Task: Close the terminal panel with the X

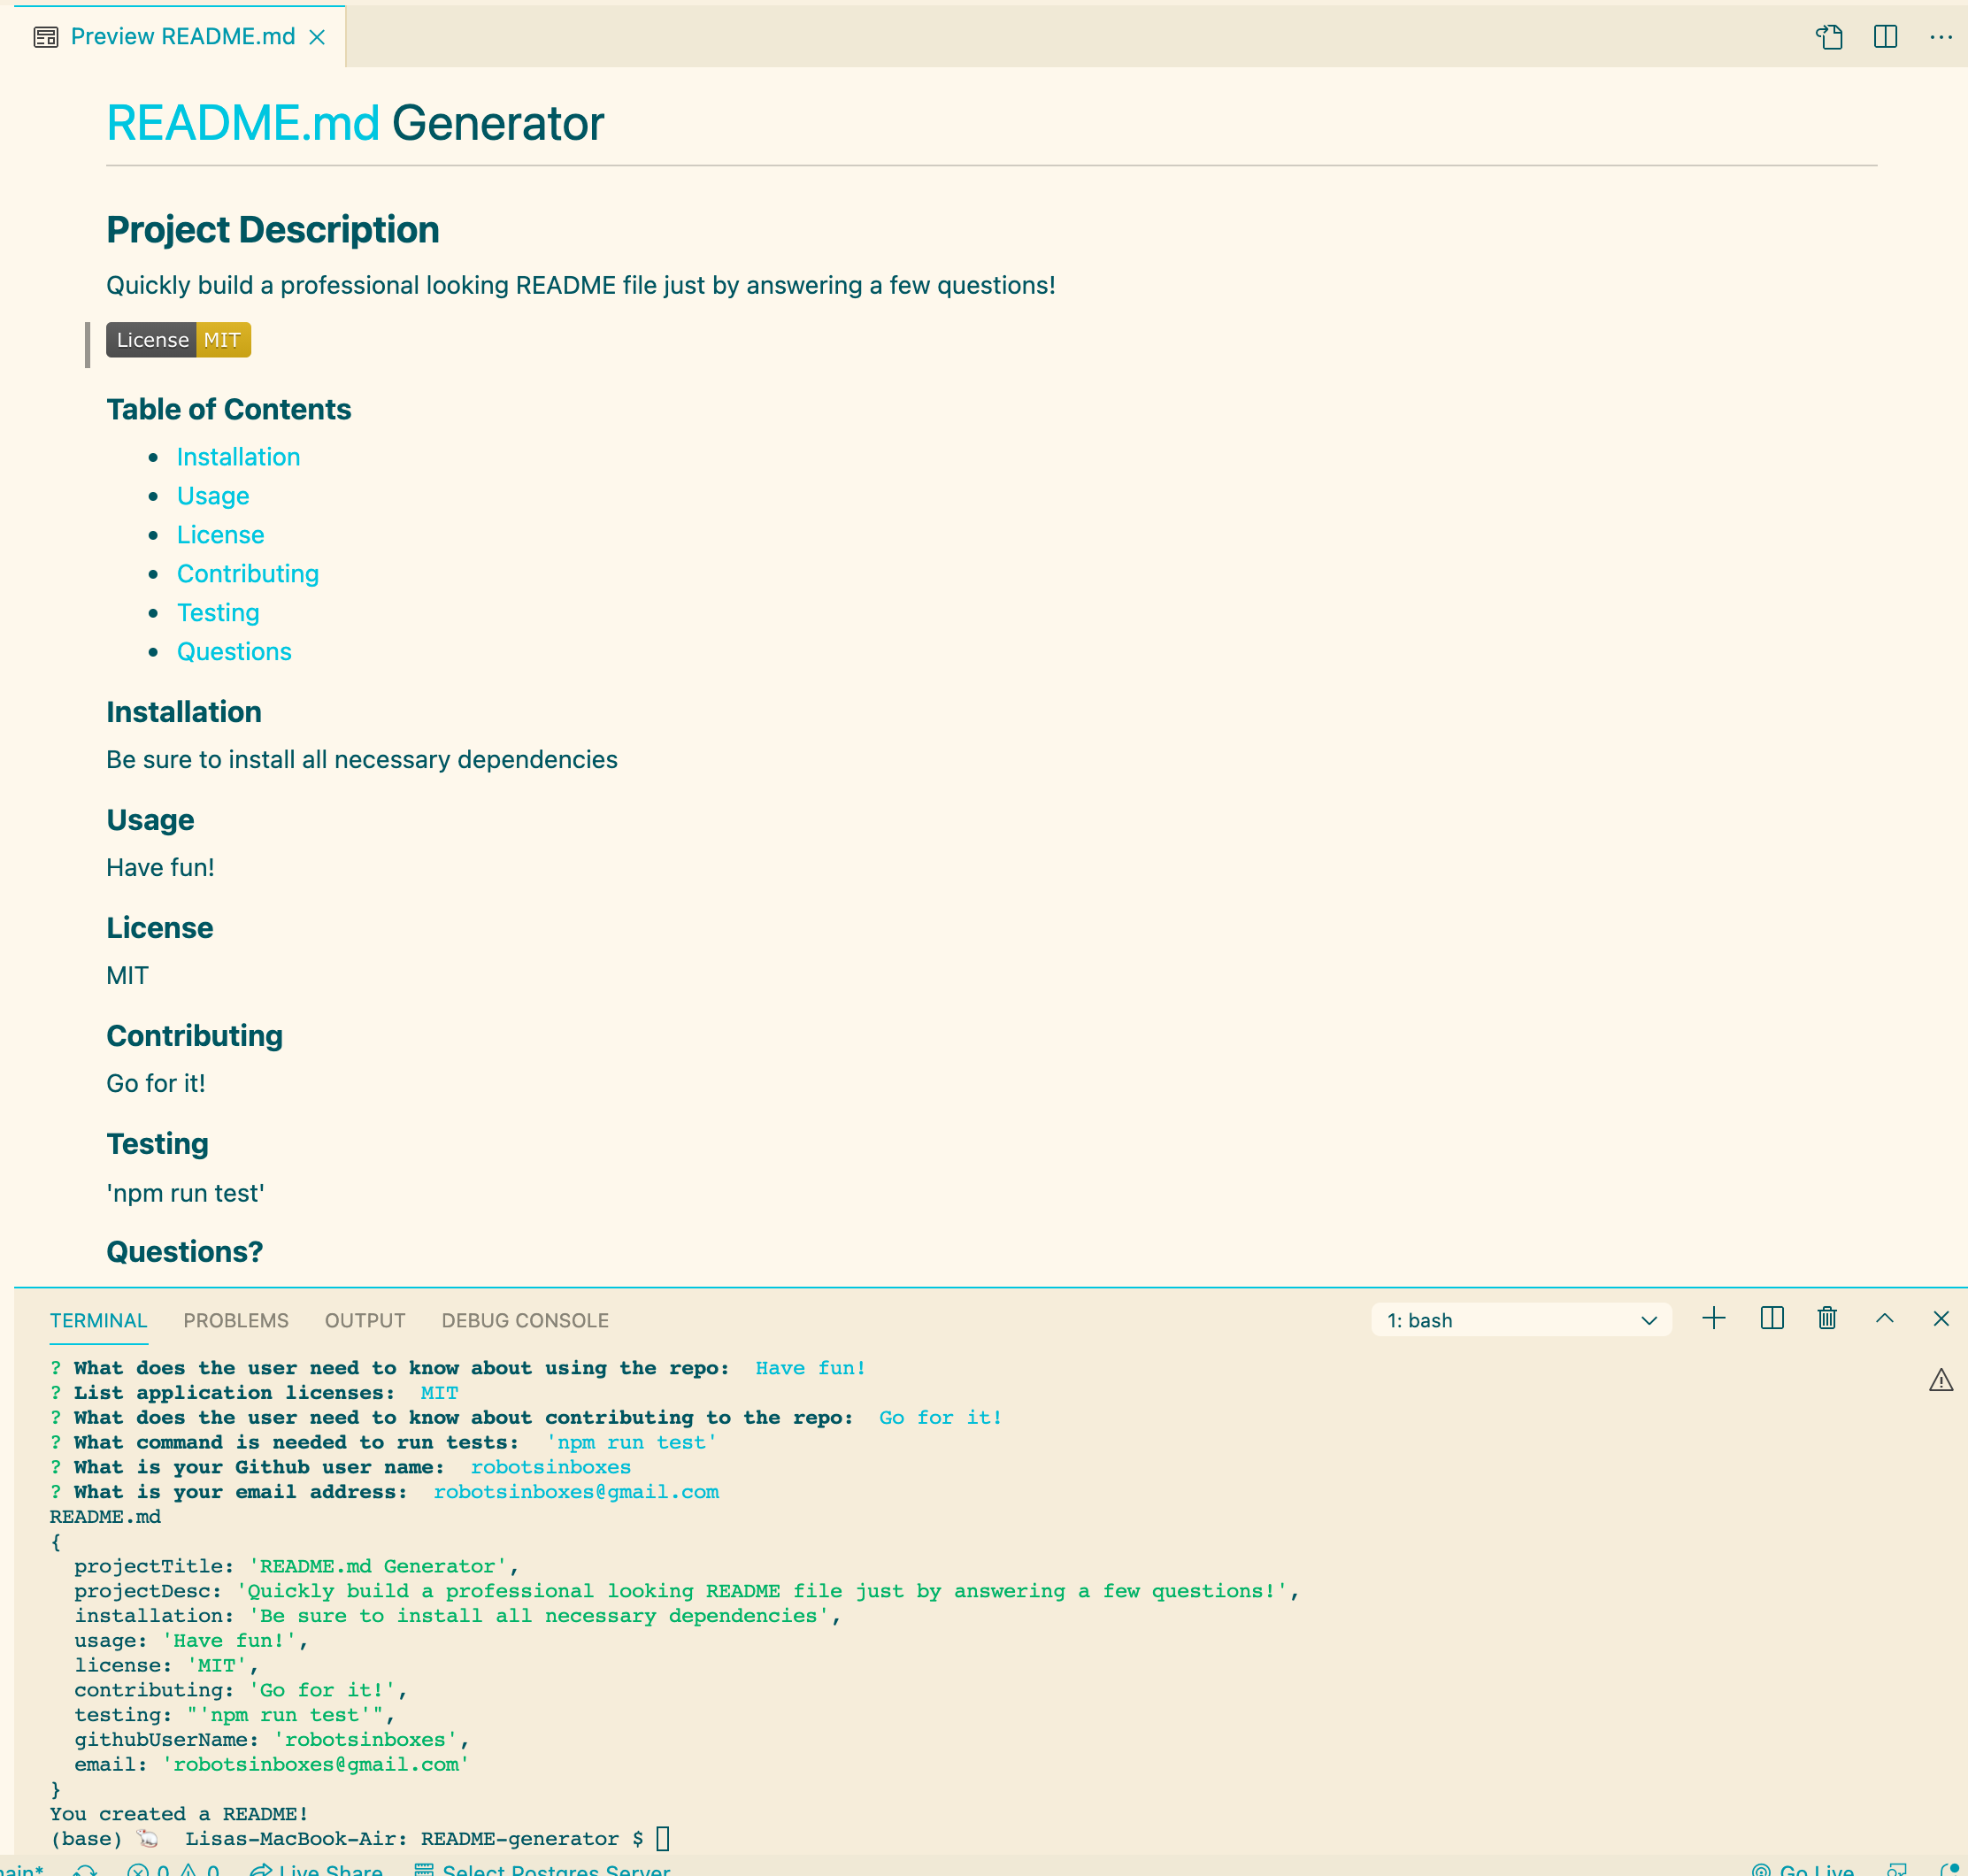Action: tap(1941, 1318)
